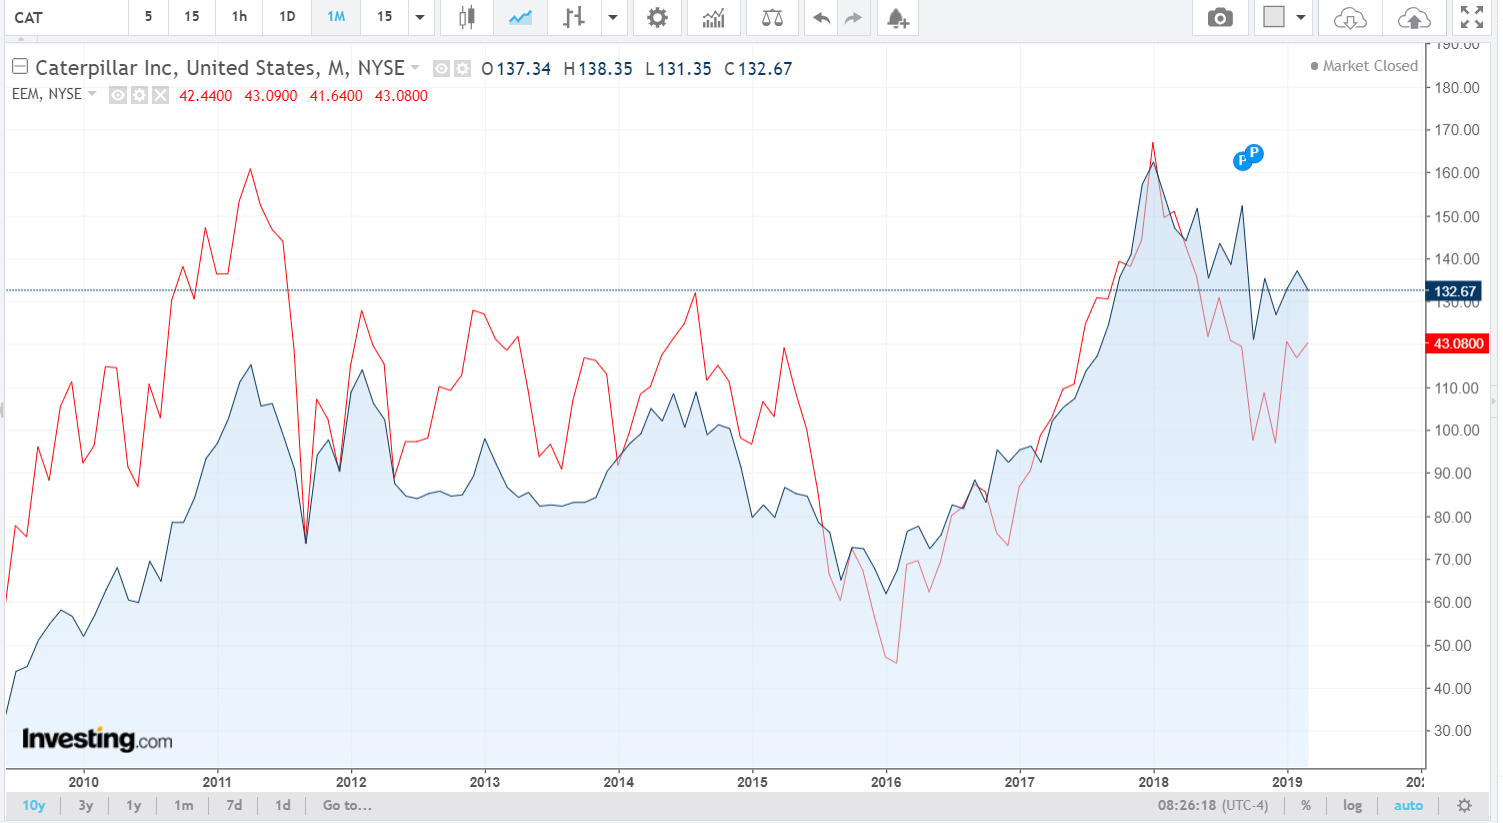
Task: Open the chart style dropdown arrow
Action: tap(612, 17)
